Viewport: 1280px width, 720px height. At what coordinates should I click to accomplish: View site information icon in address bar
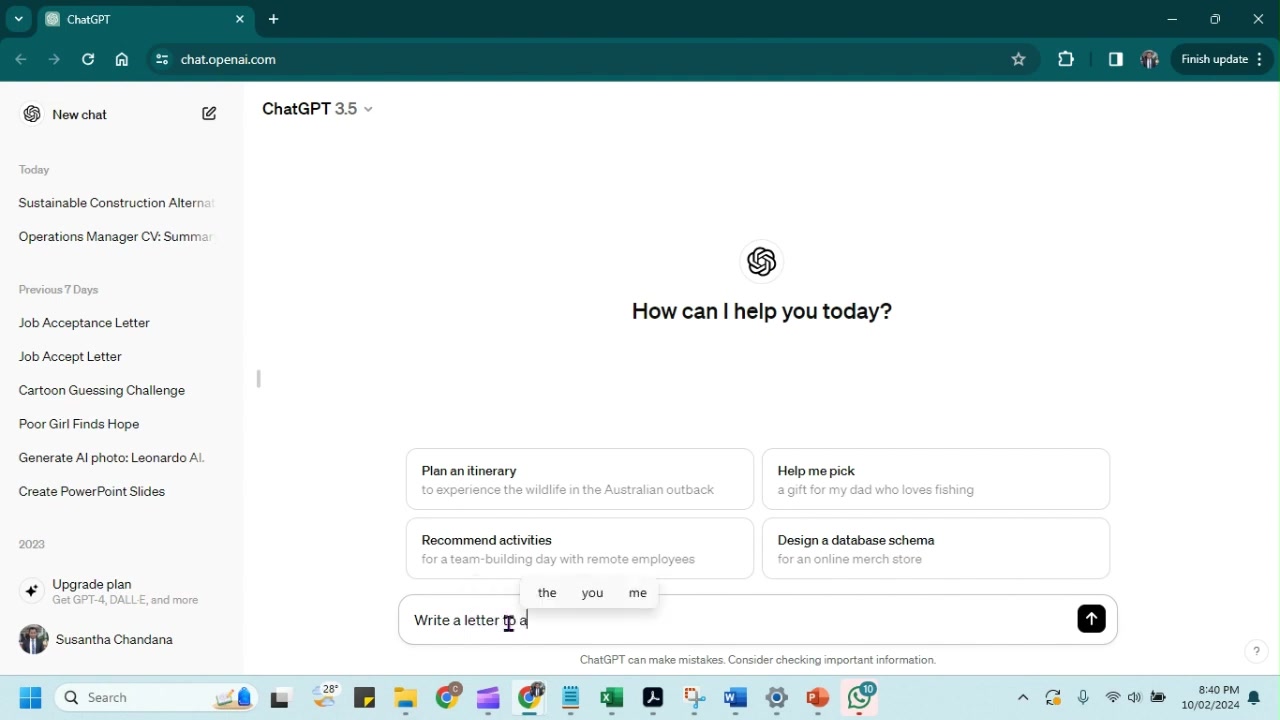tap(161, 59)
